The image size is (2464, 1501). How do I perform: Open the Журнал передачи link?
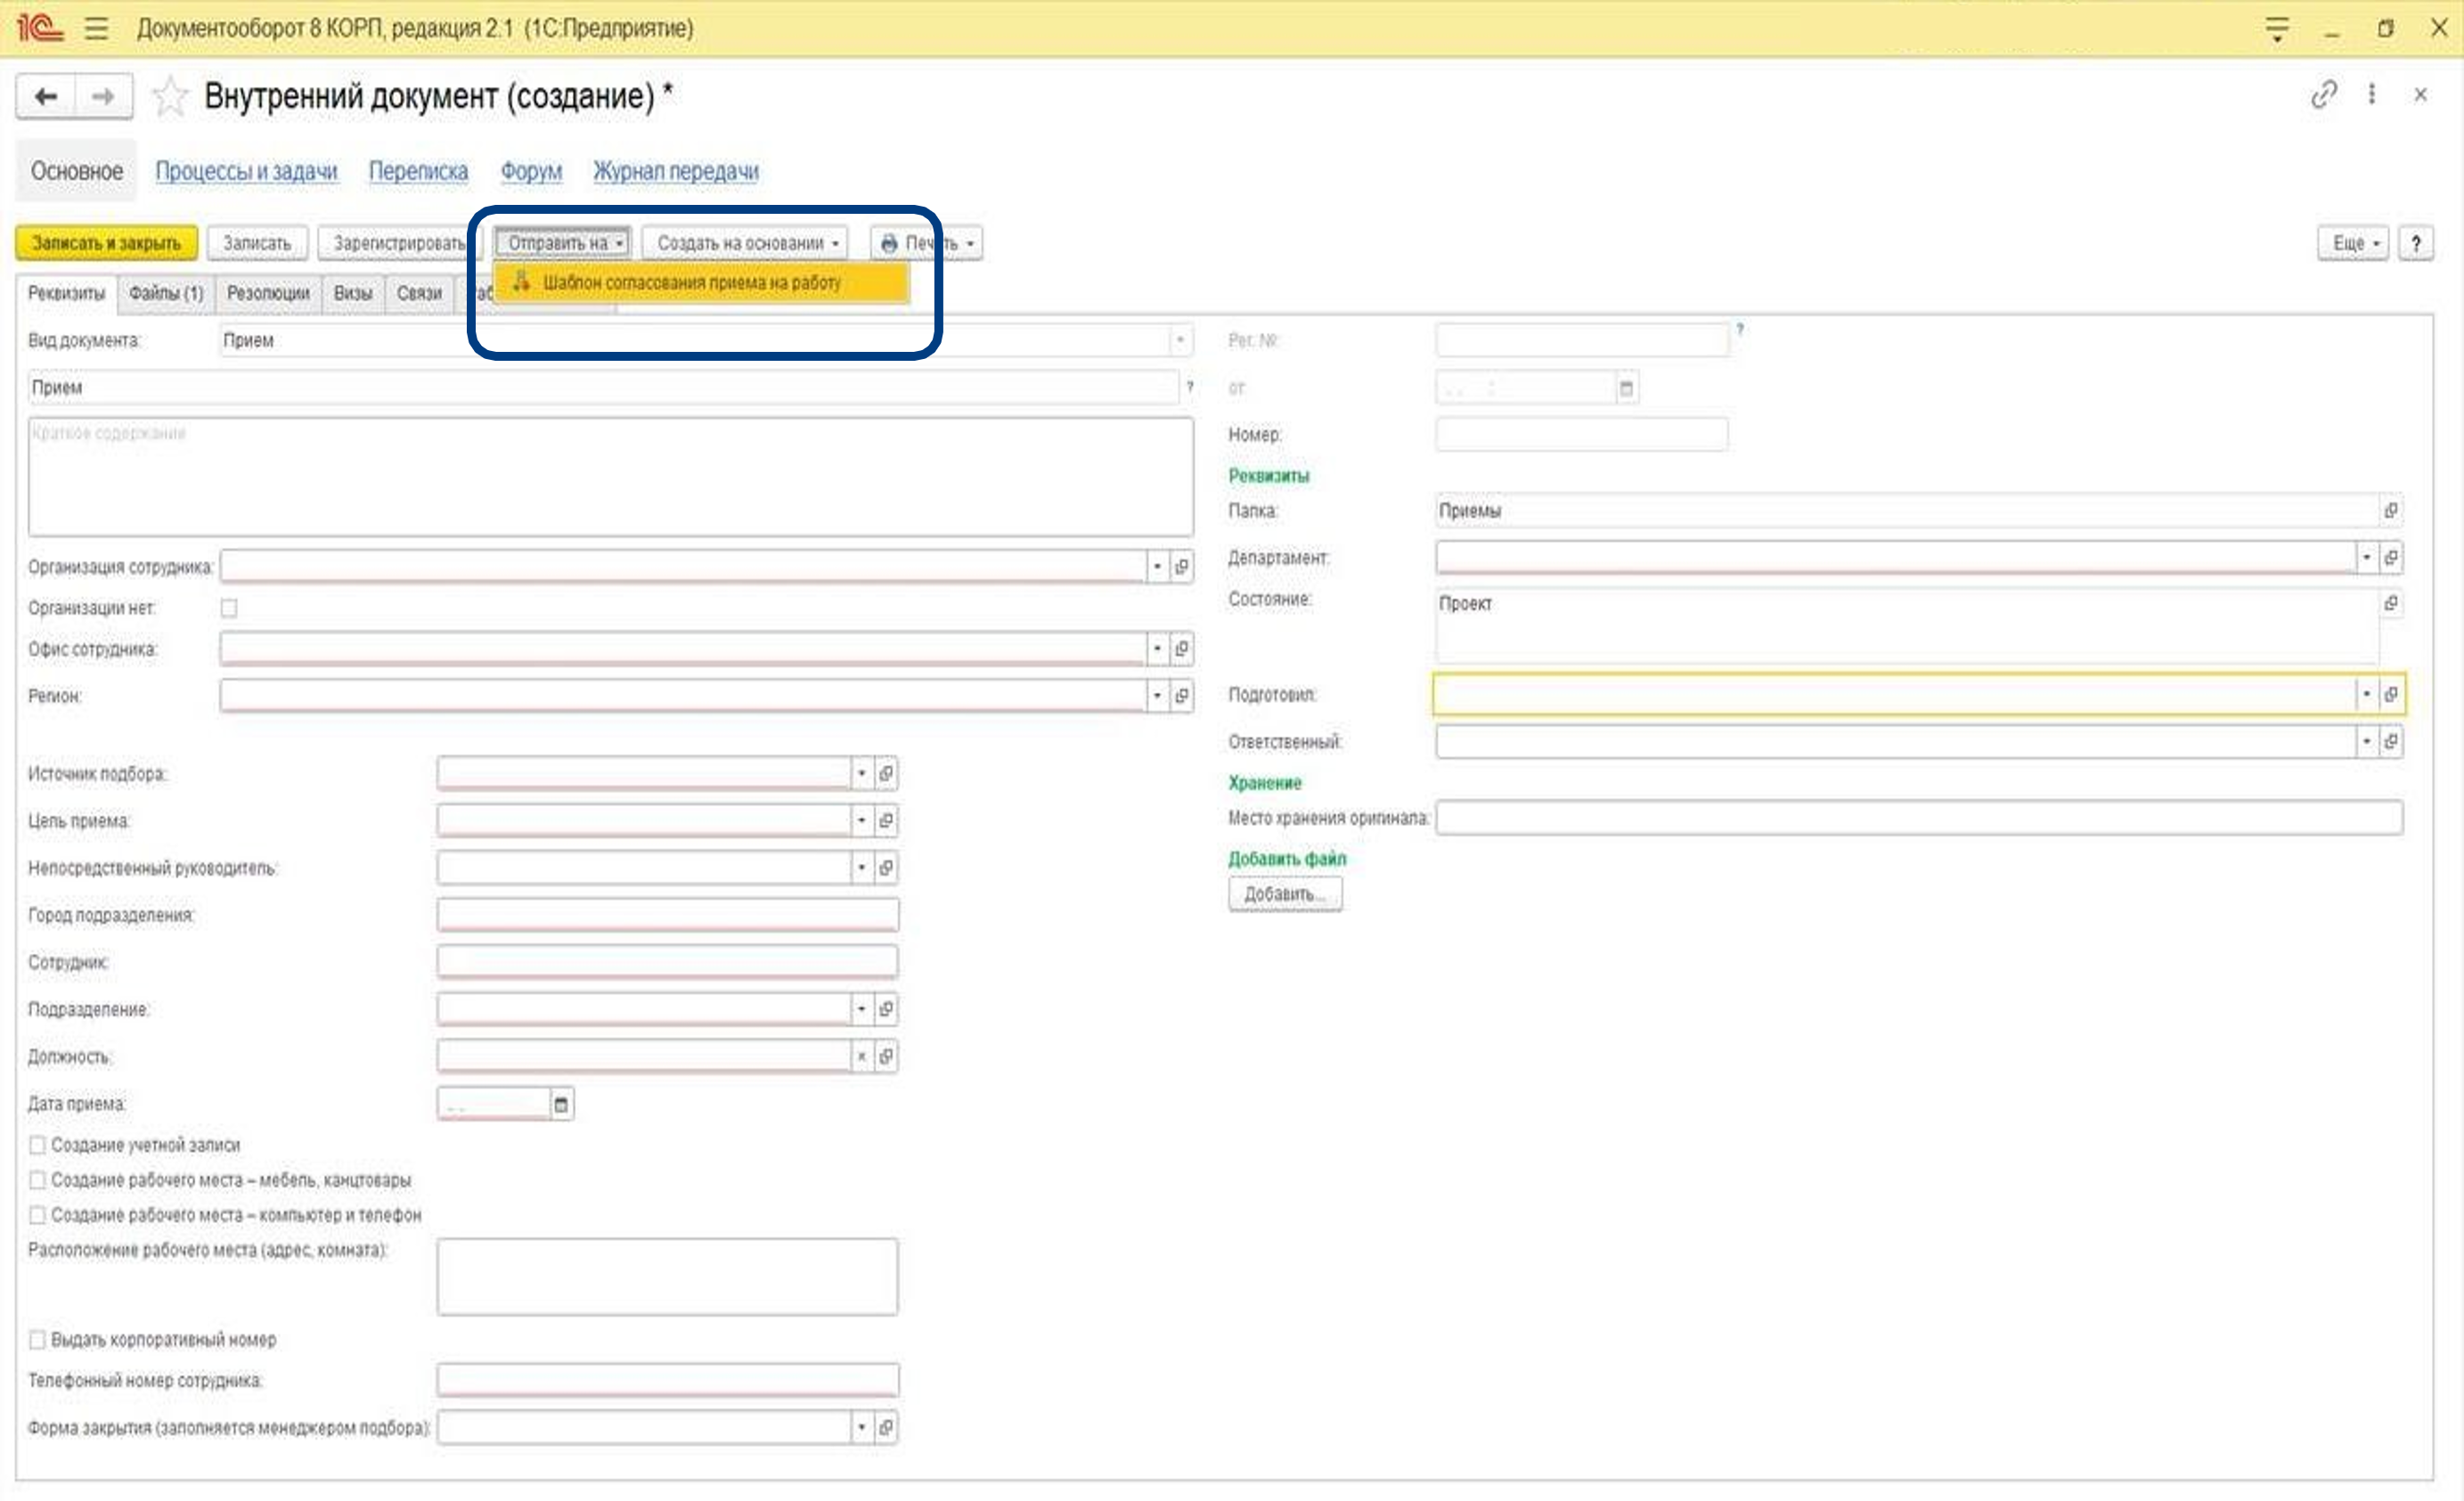point(676,171)
